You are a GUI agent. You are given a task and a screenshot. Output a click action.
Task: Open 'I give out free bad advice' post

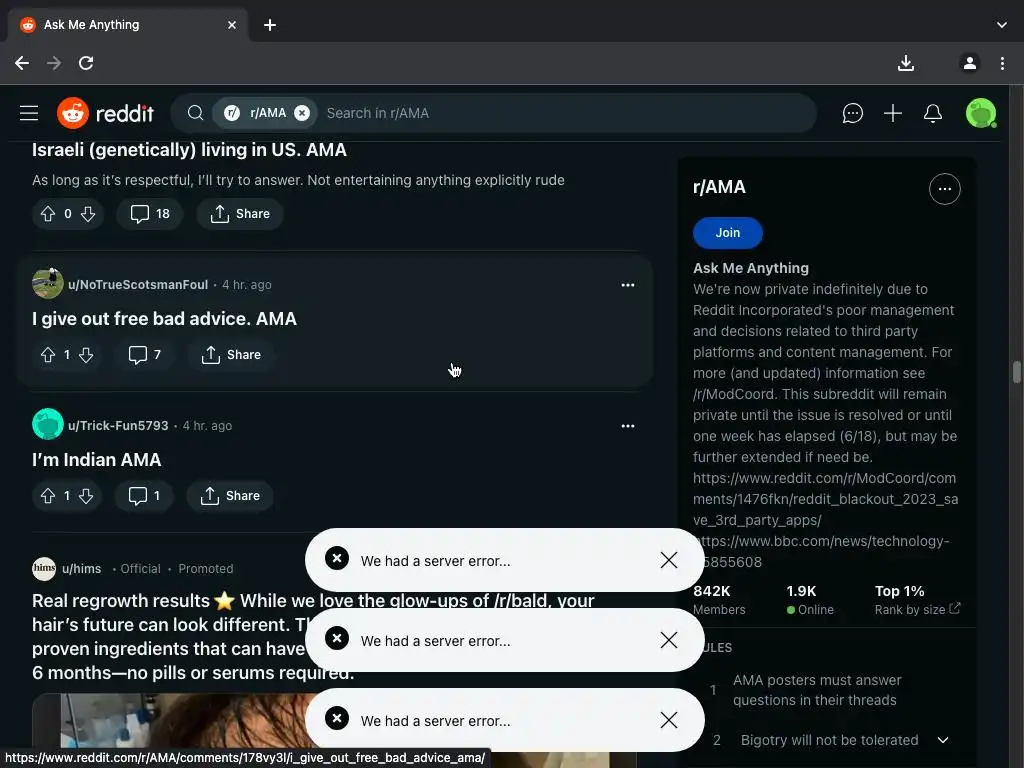coord(165,319)
